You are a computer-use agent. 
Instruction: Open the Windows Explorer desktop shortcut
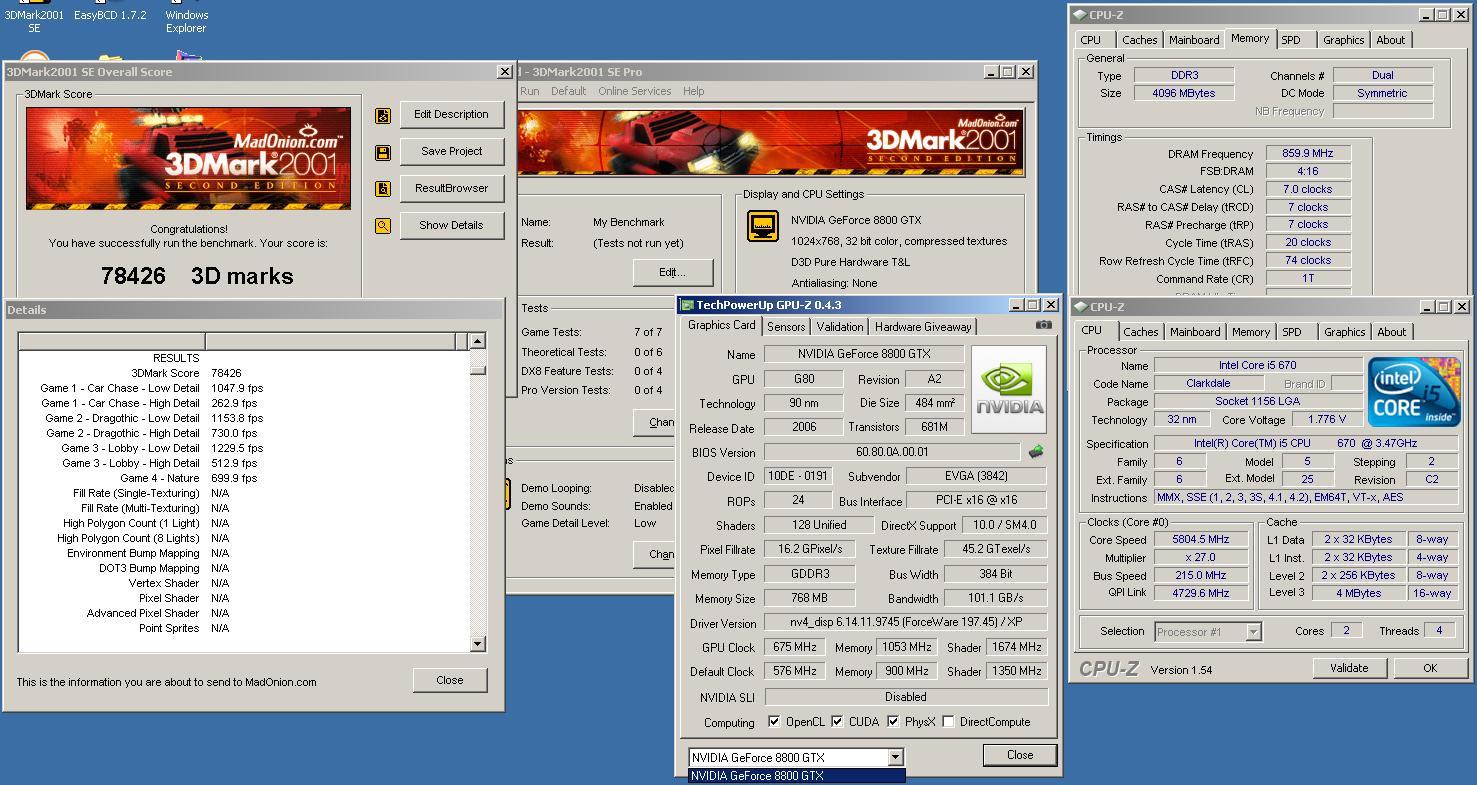click(187, 18)
